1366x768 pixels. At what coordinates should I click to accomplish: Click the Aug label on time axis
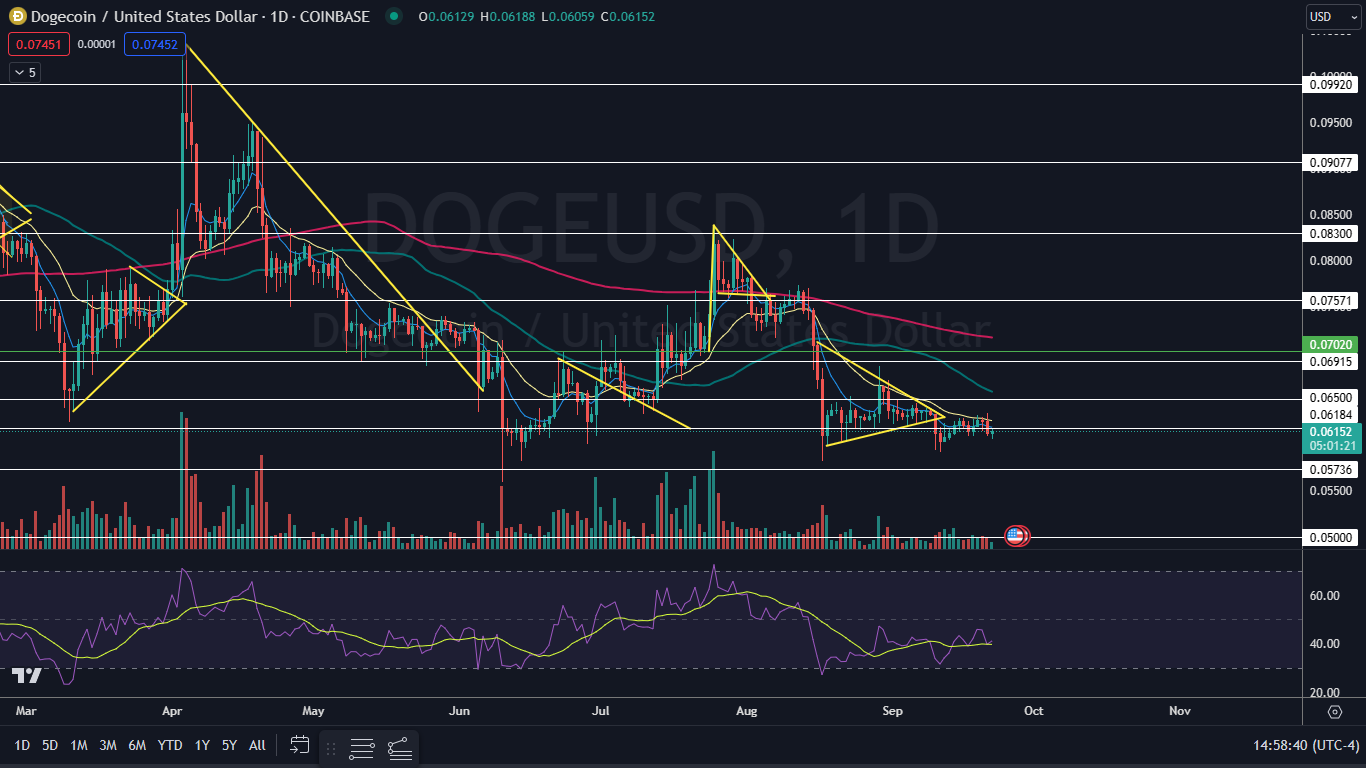[x=747, y=711]
